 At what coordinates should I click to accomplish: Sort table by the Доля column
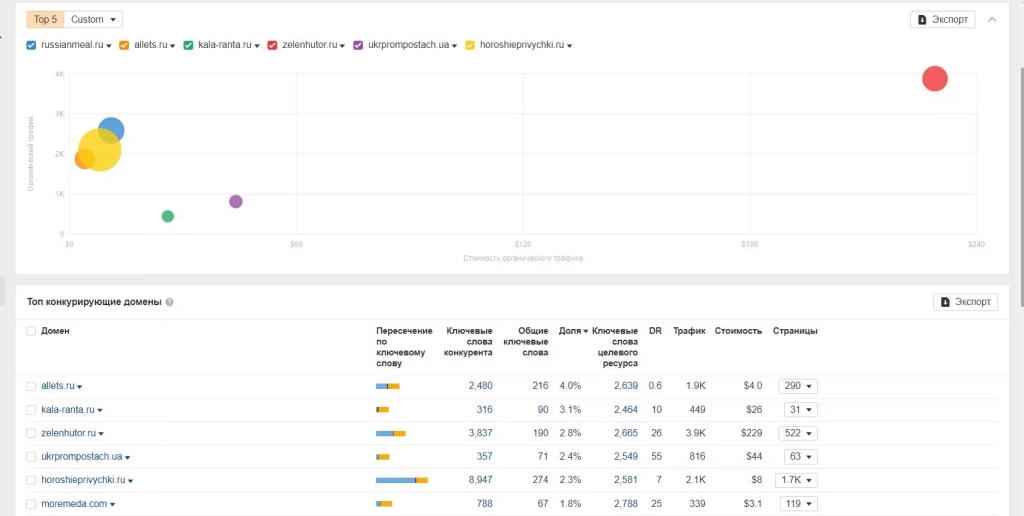tap(573, 331)
